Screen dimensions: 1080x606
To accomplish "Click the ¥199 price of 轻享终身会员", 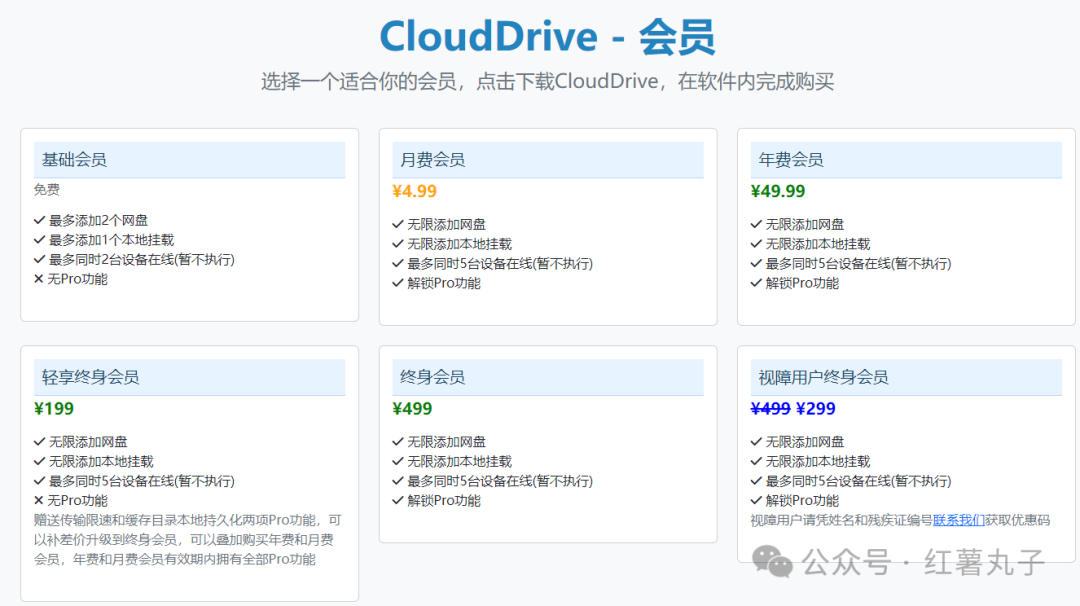I will 54,408.
